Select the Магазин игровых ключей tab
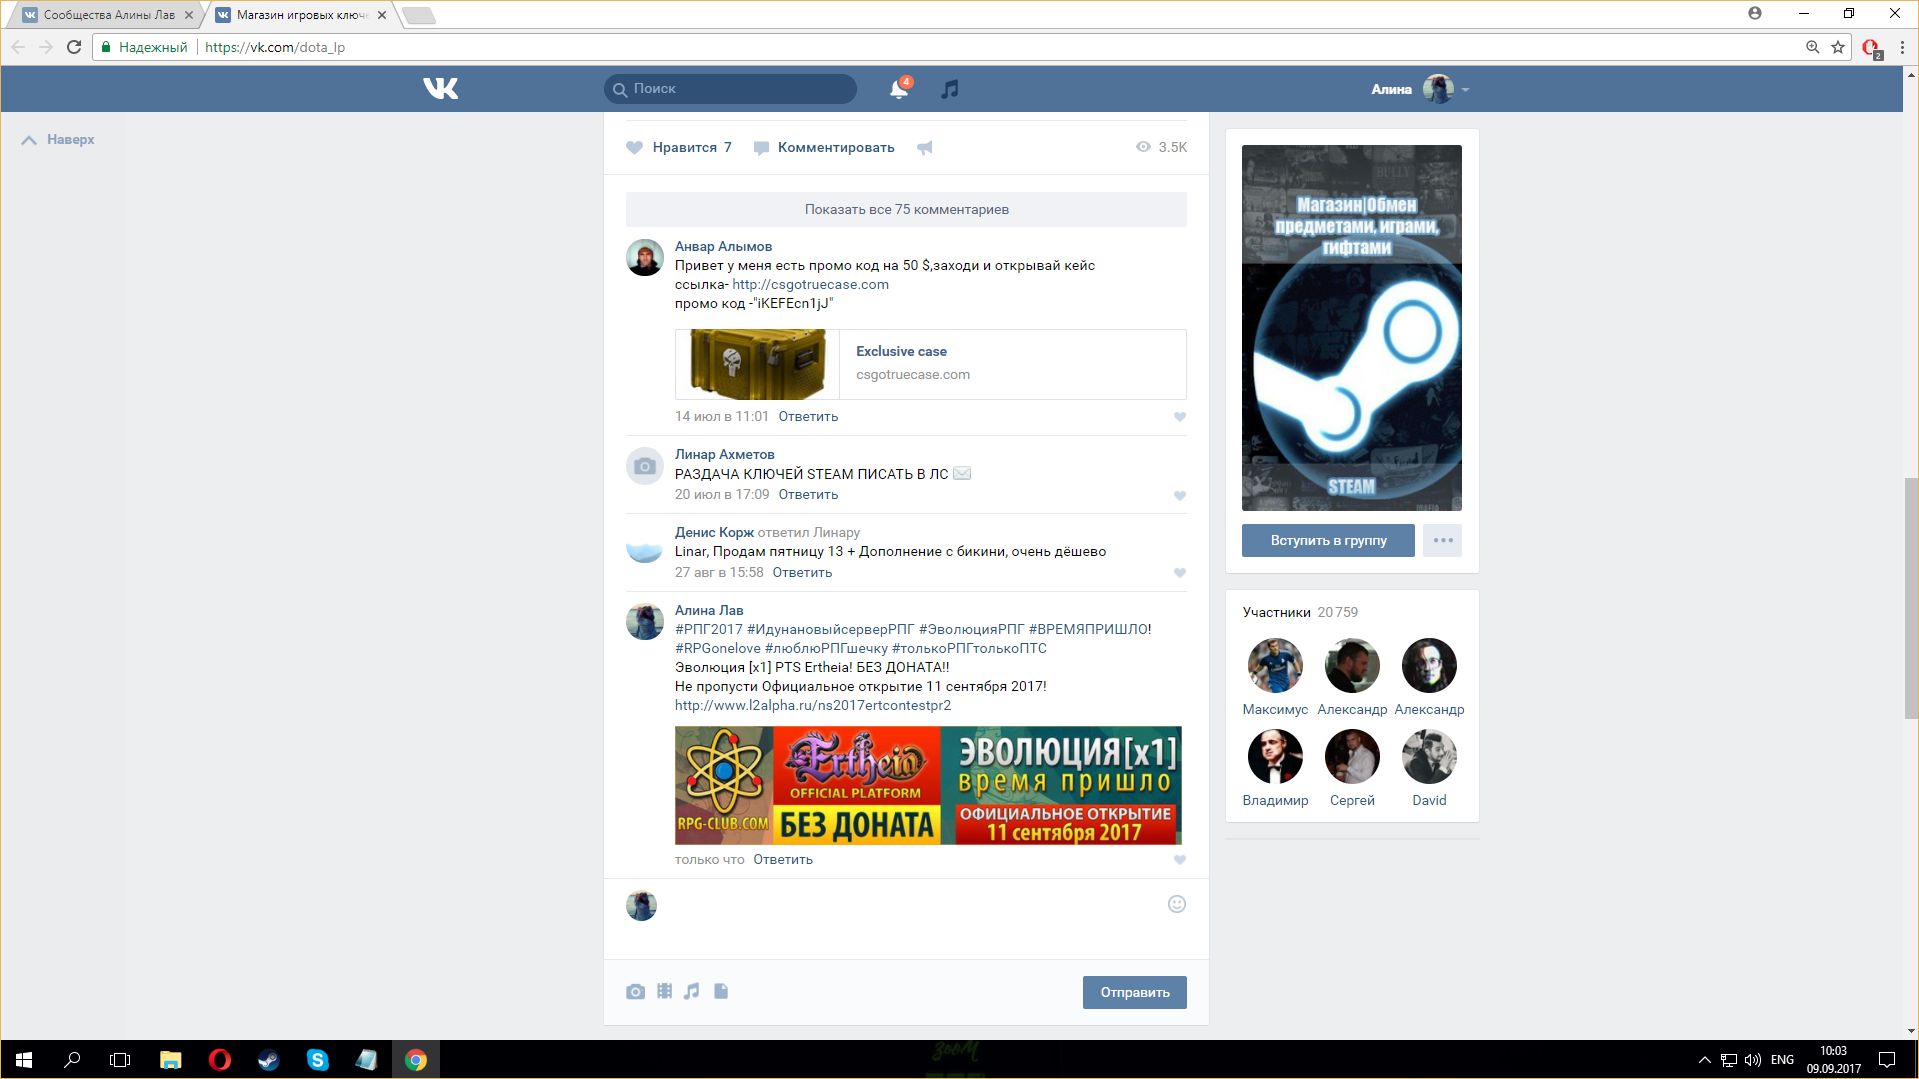Viewport: 1919px width, 1079px height. pyautogui.click(x=303, y=15)
